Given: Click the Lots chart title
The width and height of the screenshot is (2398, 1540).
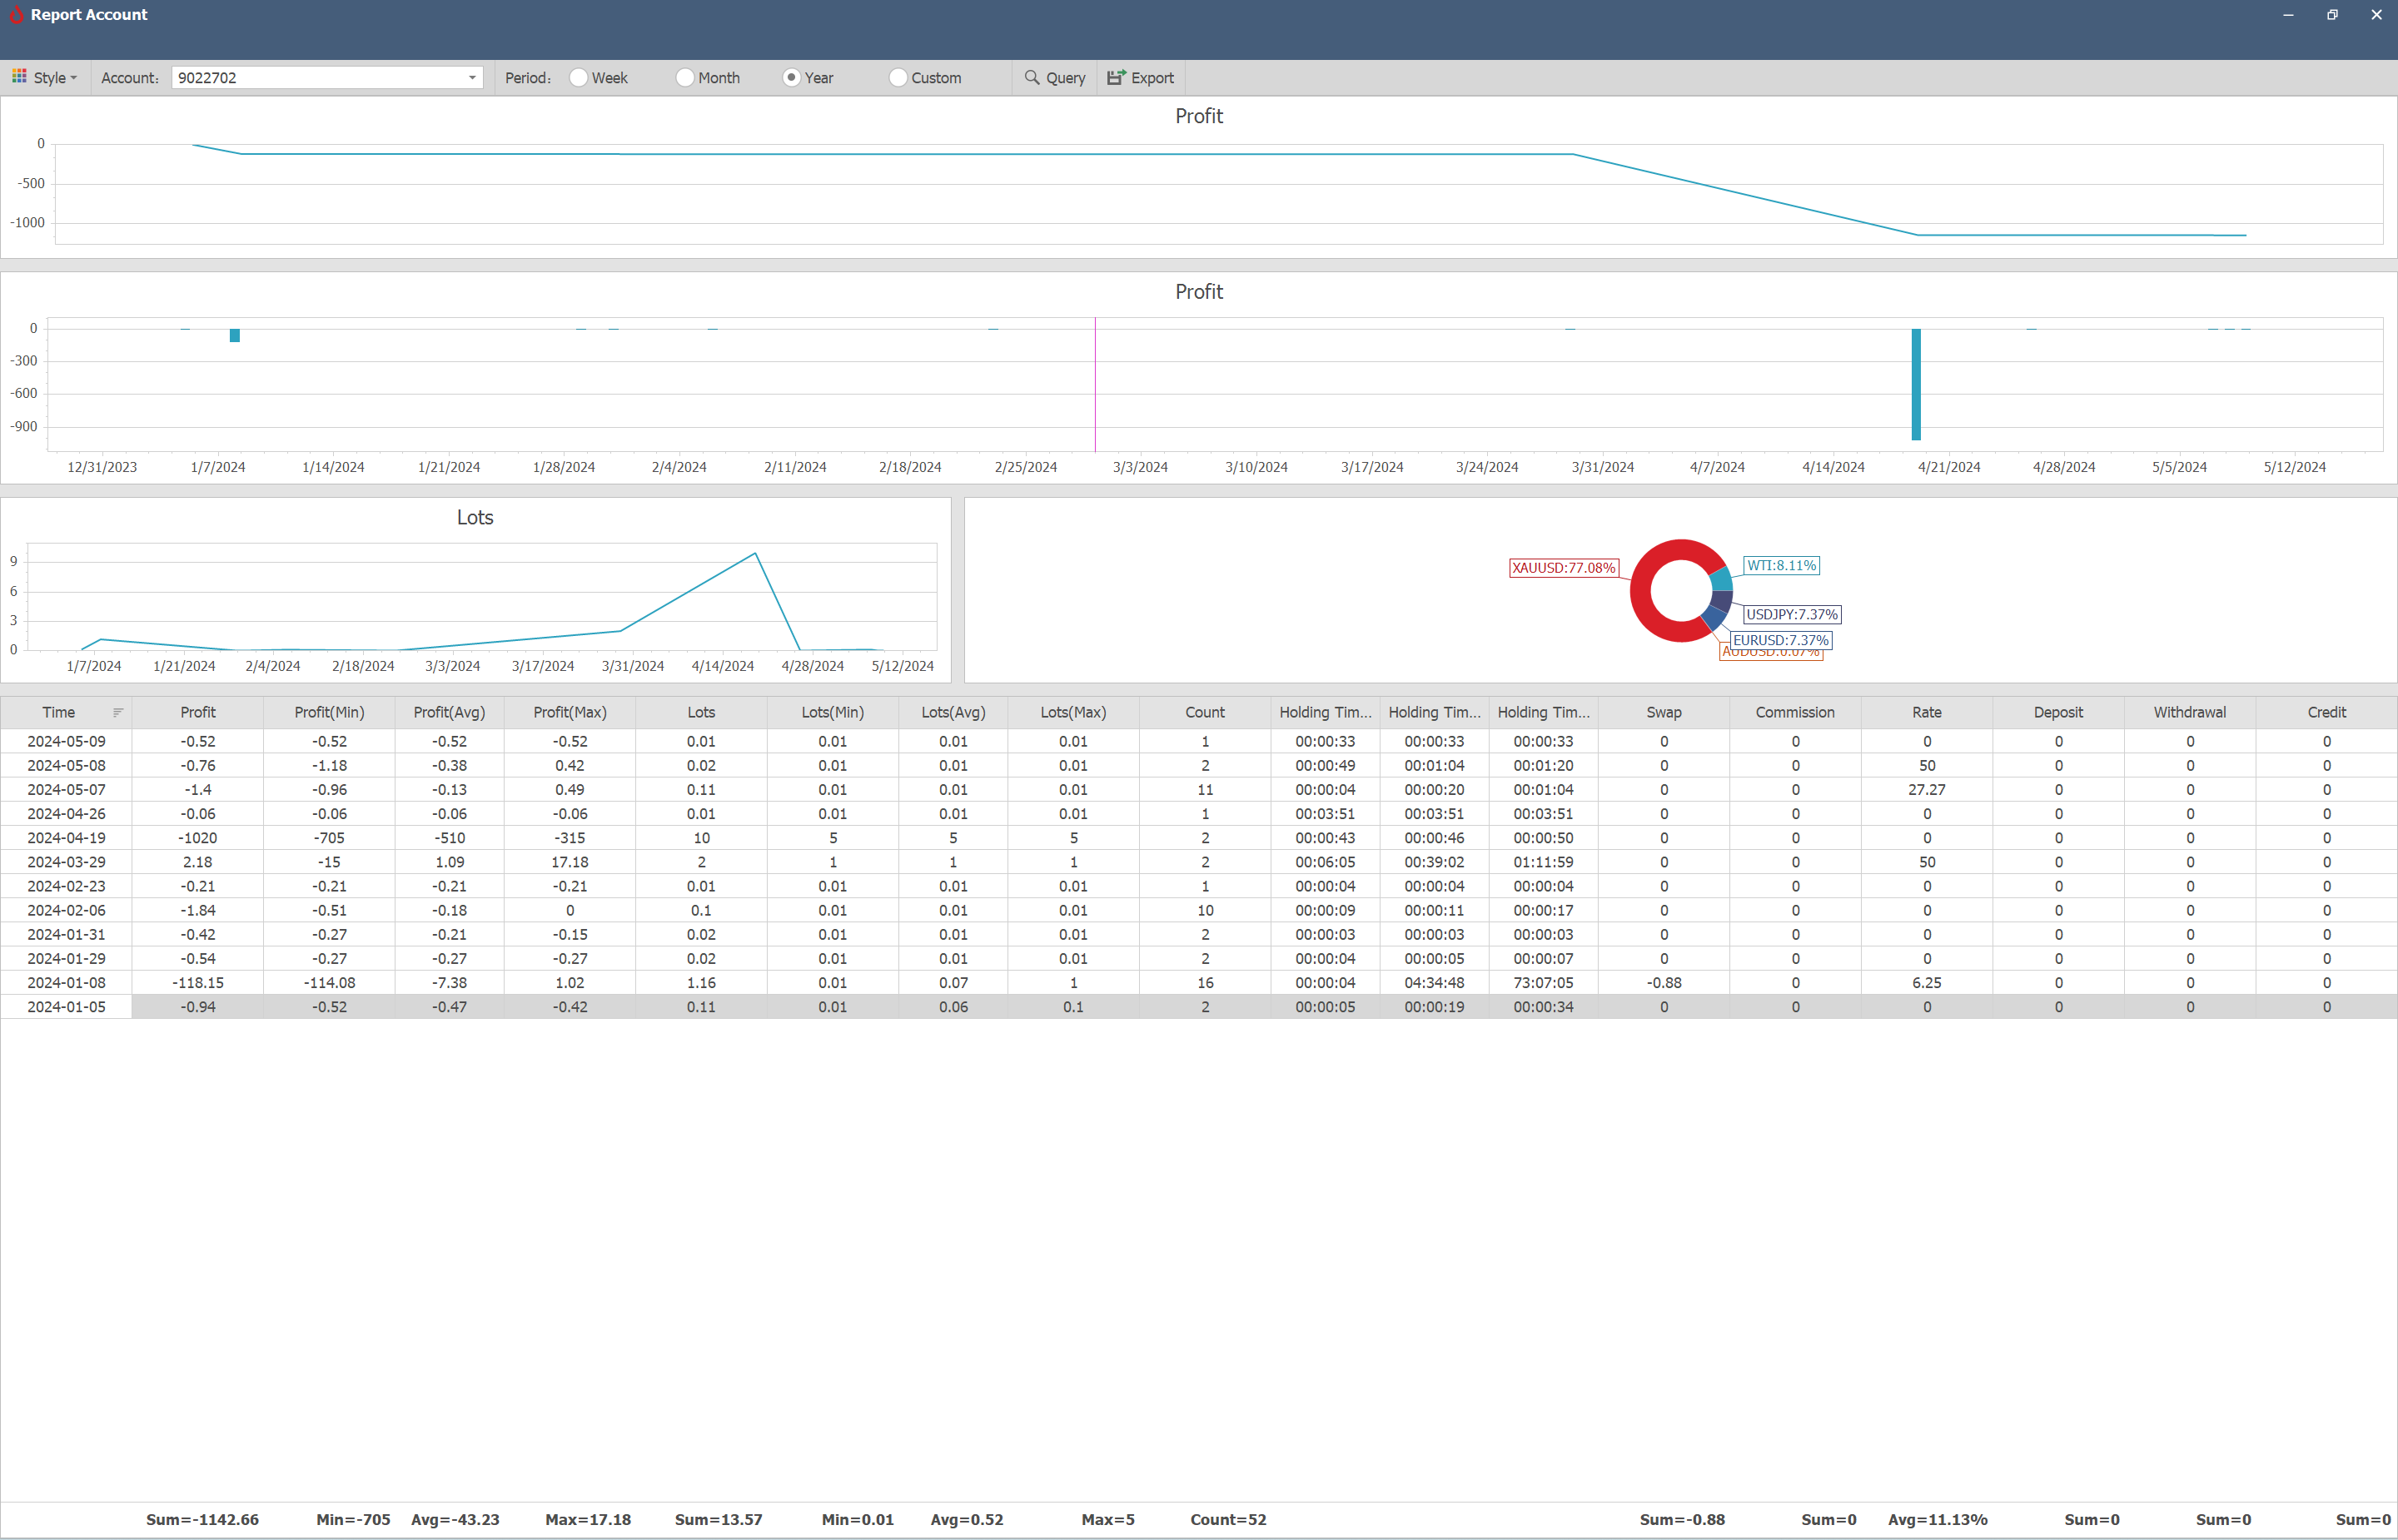Looking at the screenshot, I should tap(475, 517).
